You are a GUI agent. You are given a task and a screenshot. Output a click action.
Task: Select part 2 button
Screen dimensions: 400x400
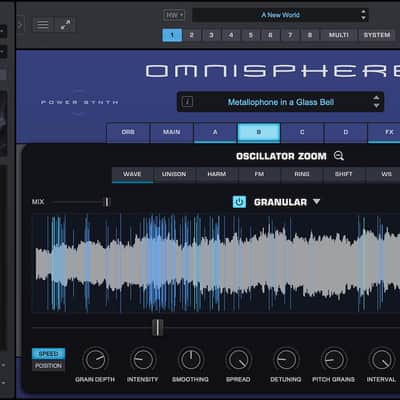[x=192, y=35]
